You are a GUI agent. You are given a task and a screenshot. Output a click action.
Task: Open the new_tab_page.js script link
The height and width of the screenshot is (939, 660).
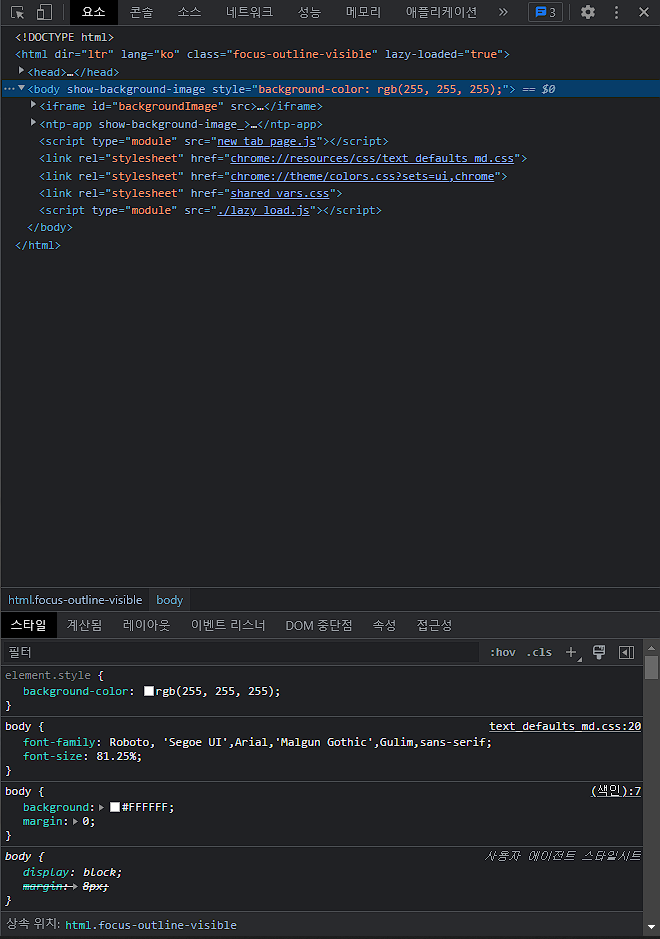[267, 141]
